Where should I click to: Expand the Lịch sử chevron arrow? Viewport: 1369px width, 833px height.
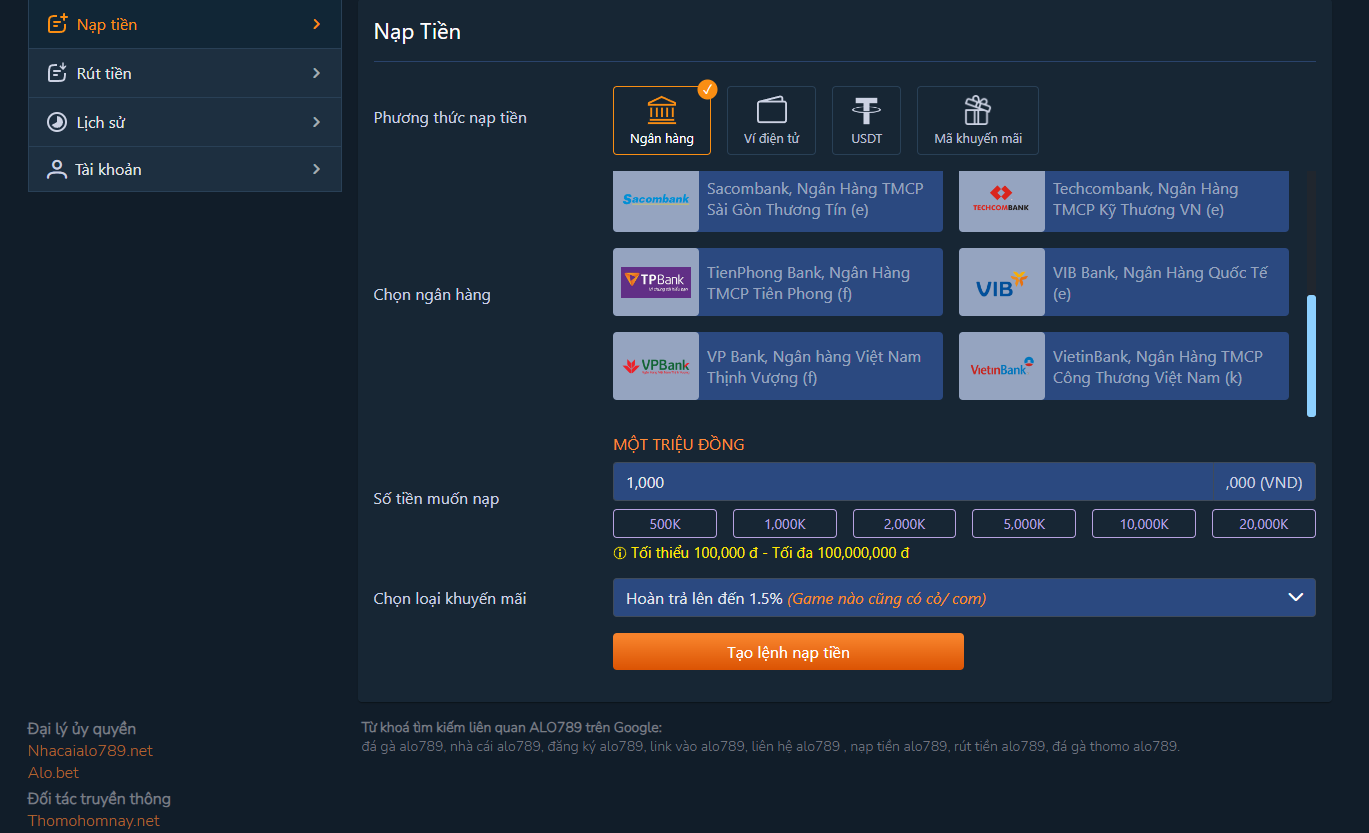(x=316, y=122)
